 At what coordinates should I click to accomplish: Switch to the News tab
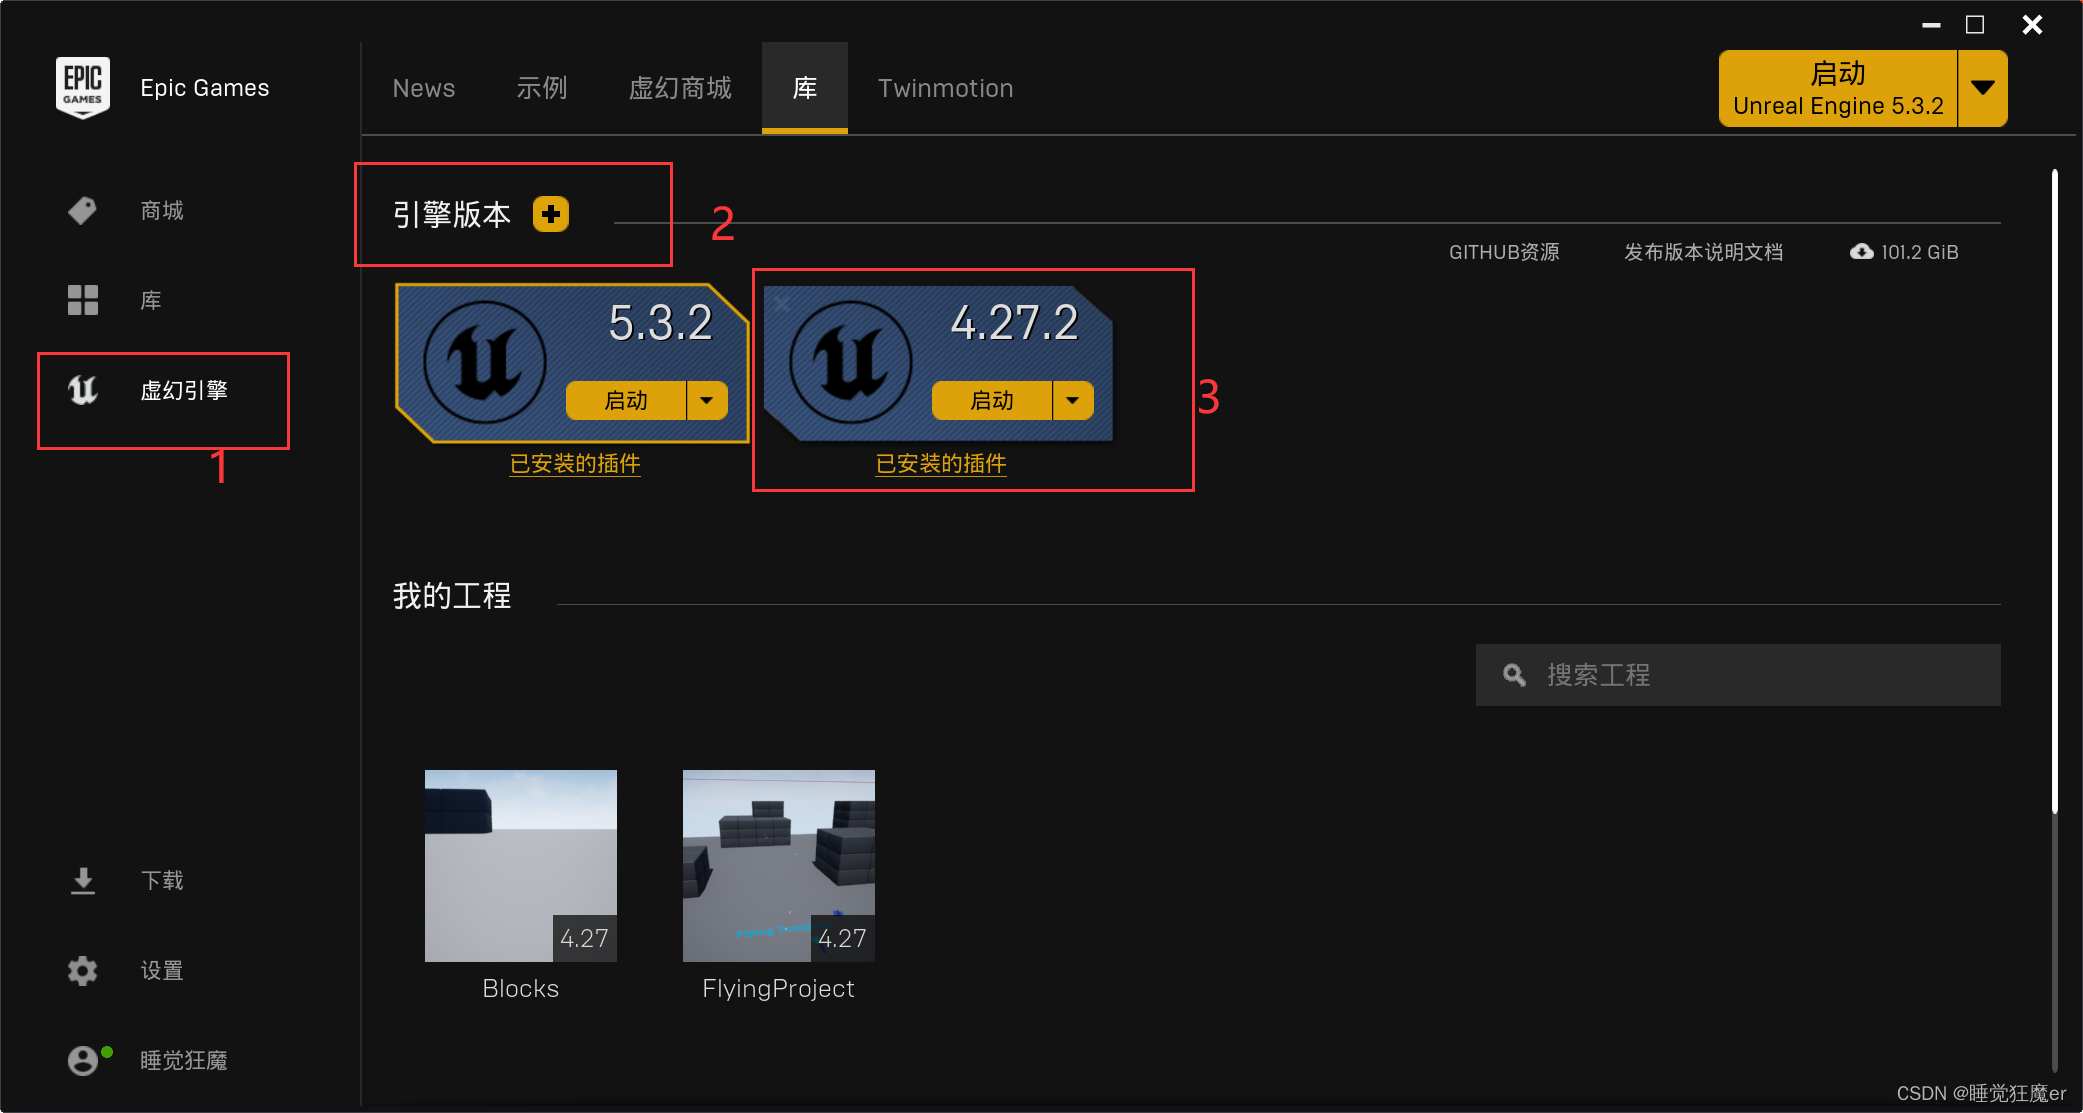424,88
